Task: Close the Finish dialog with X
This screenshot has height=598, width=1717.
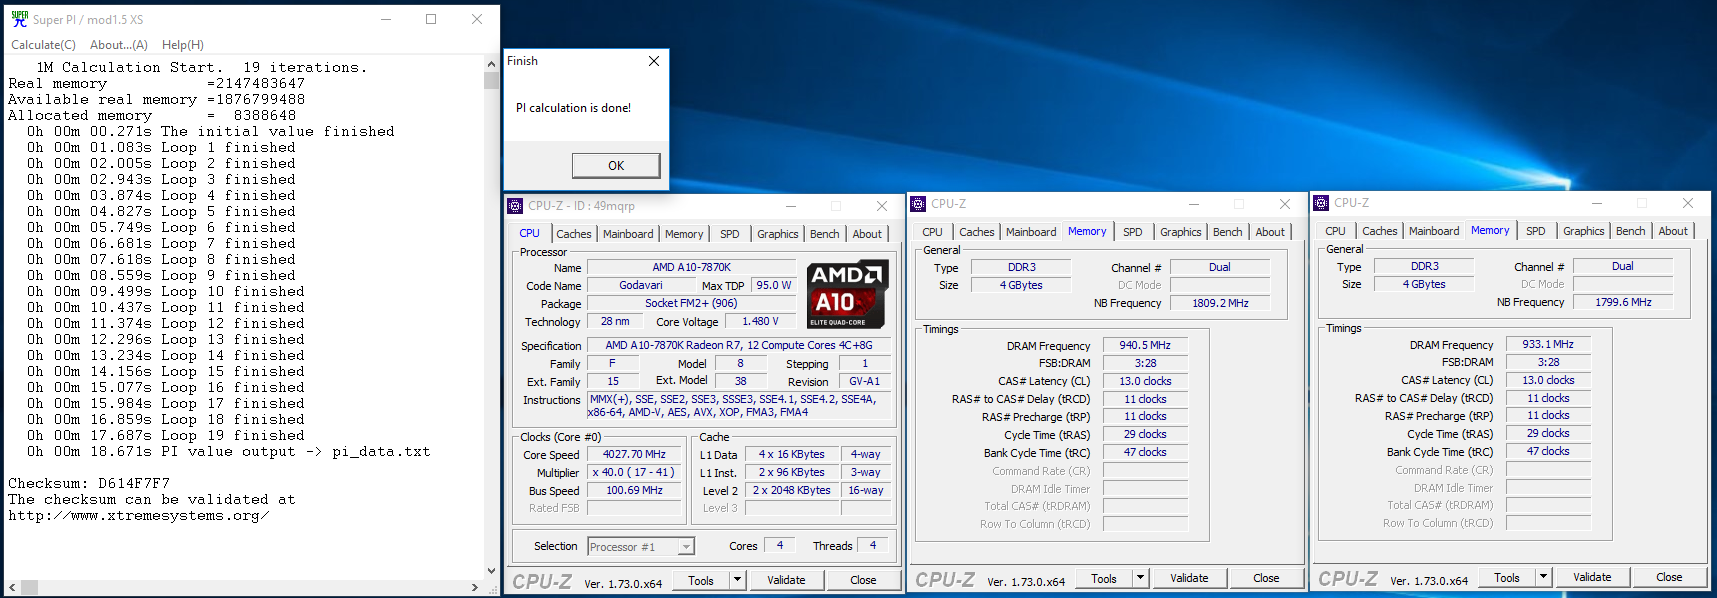Action: coord(654,61)
